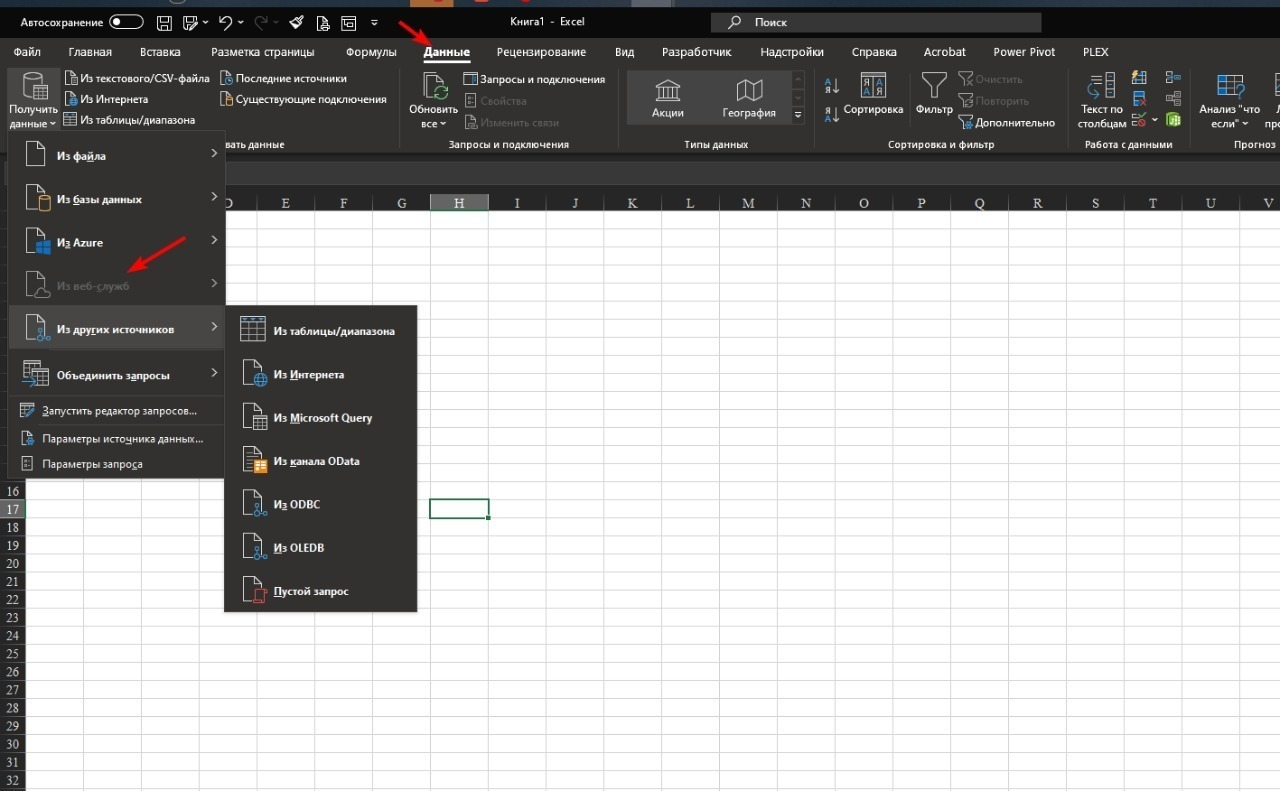This screenshot has height=791, width=1280.
Task: Open the Undo history dropdown arrow
Action: pos(241,22)
